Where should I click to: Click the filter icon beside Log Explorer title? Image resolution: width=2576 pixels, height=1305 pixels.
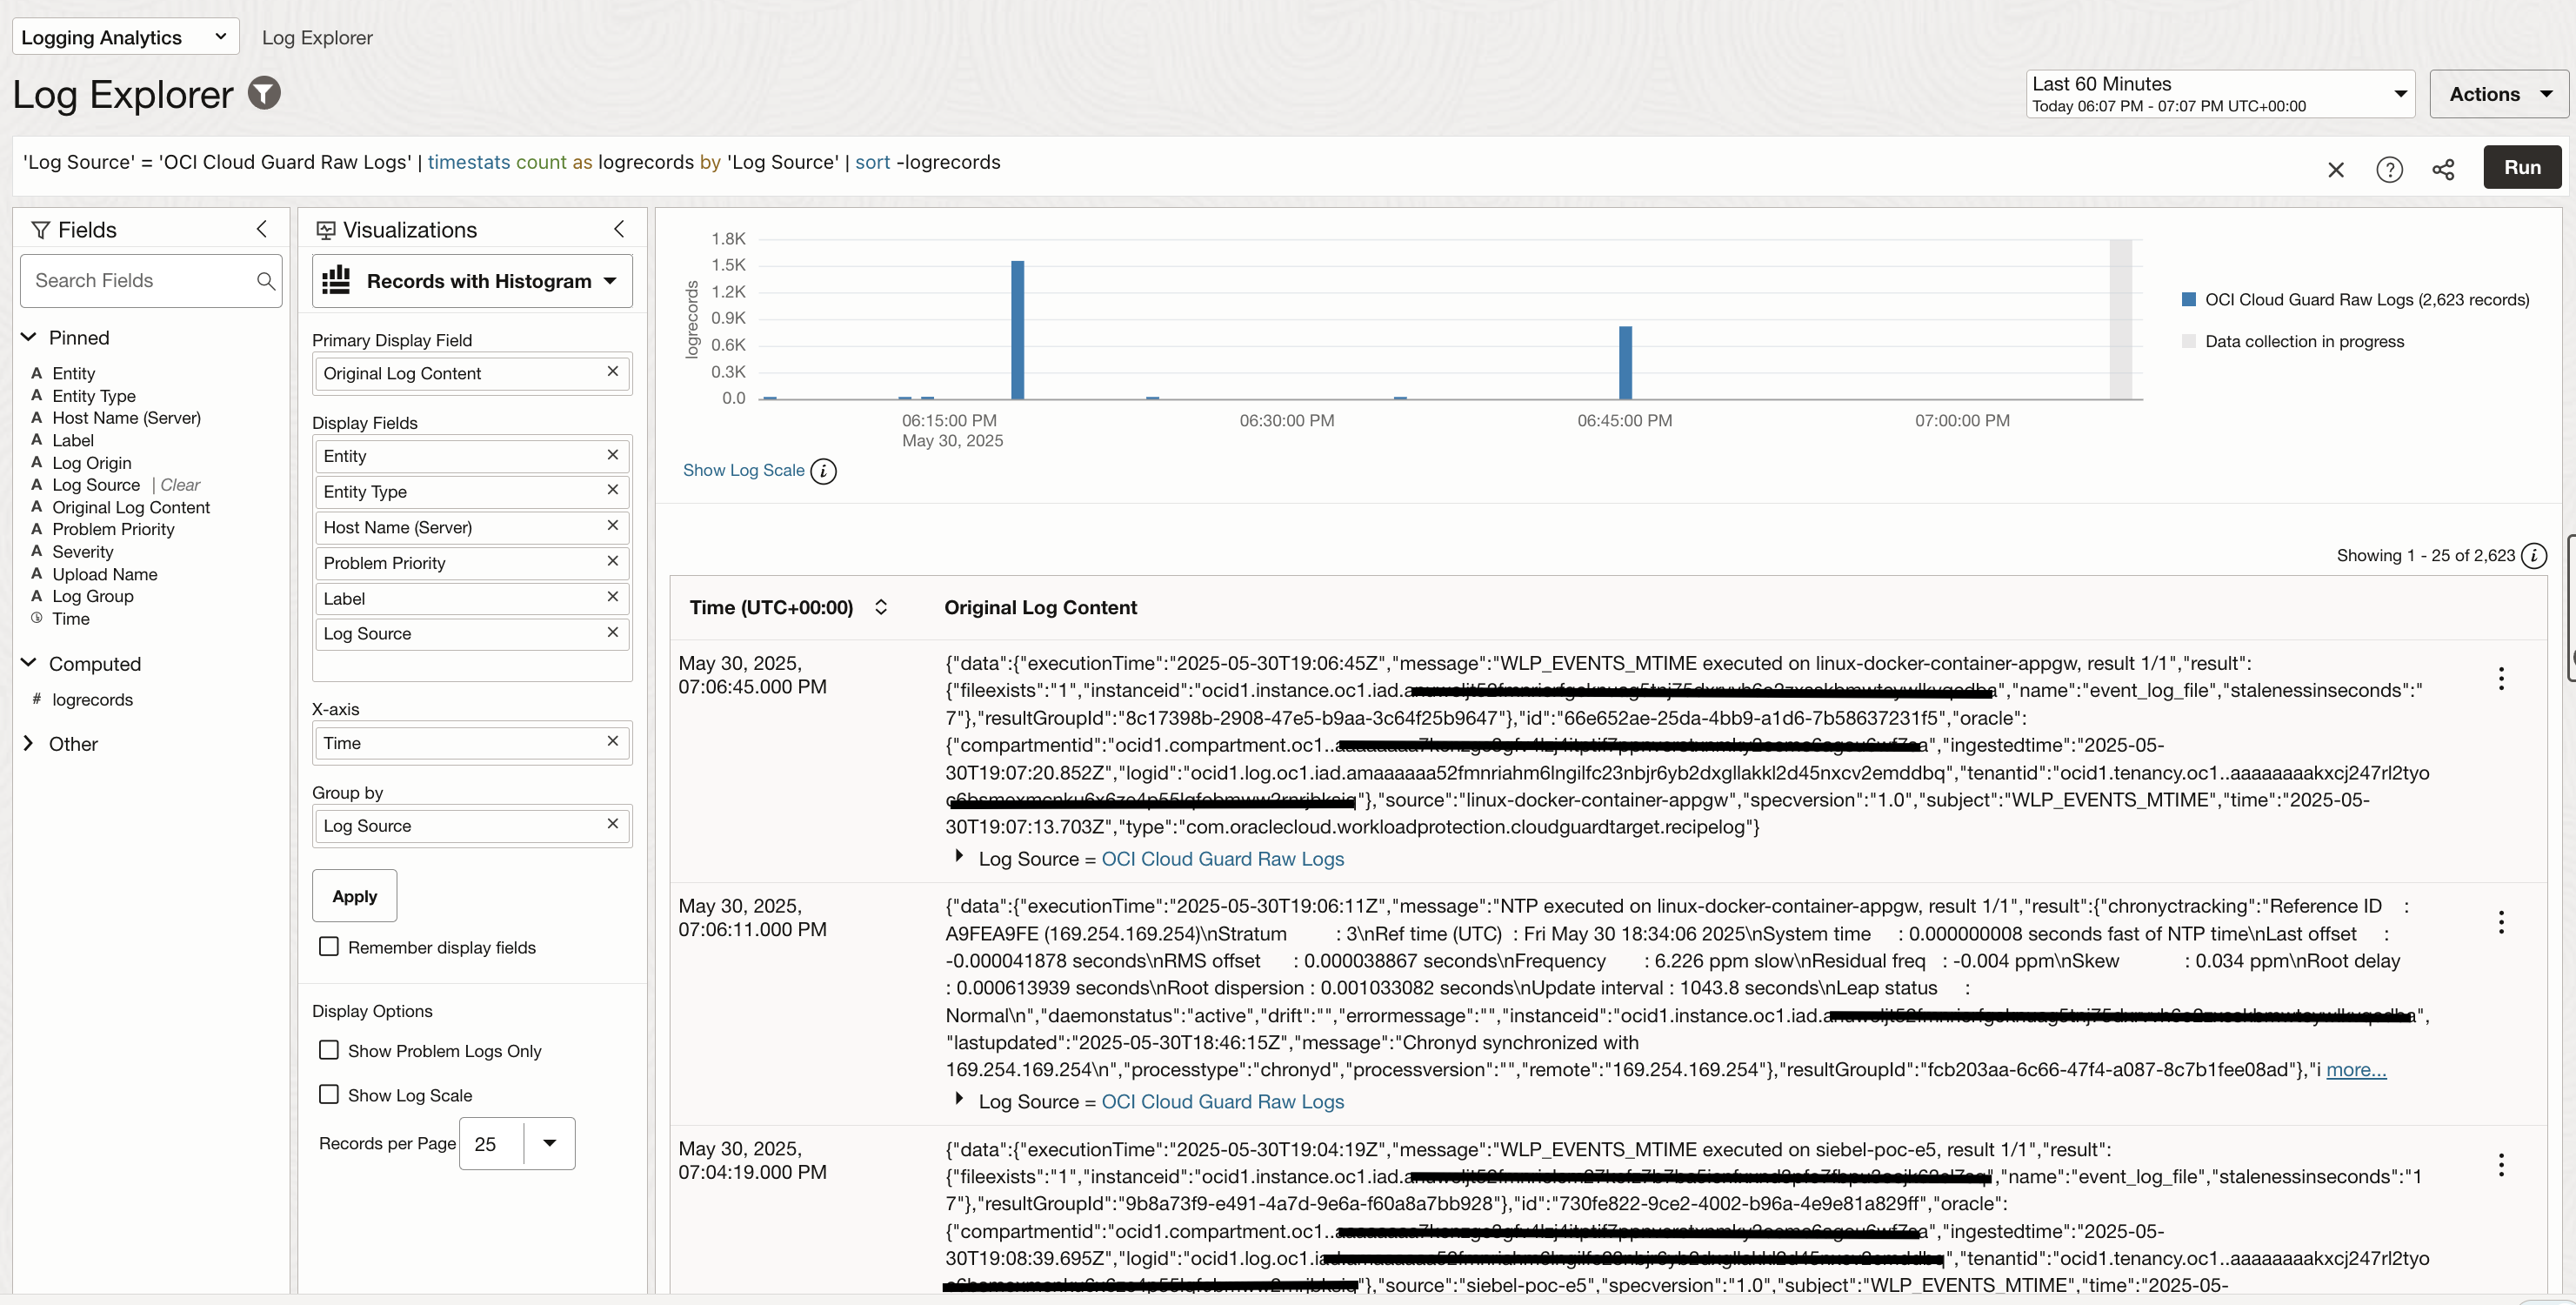[264, 93]
